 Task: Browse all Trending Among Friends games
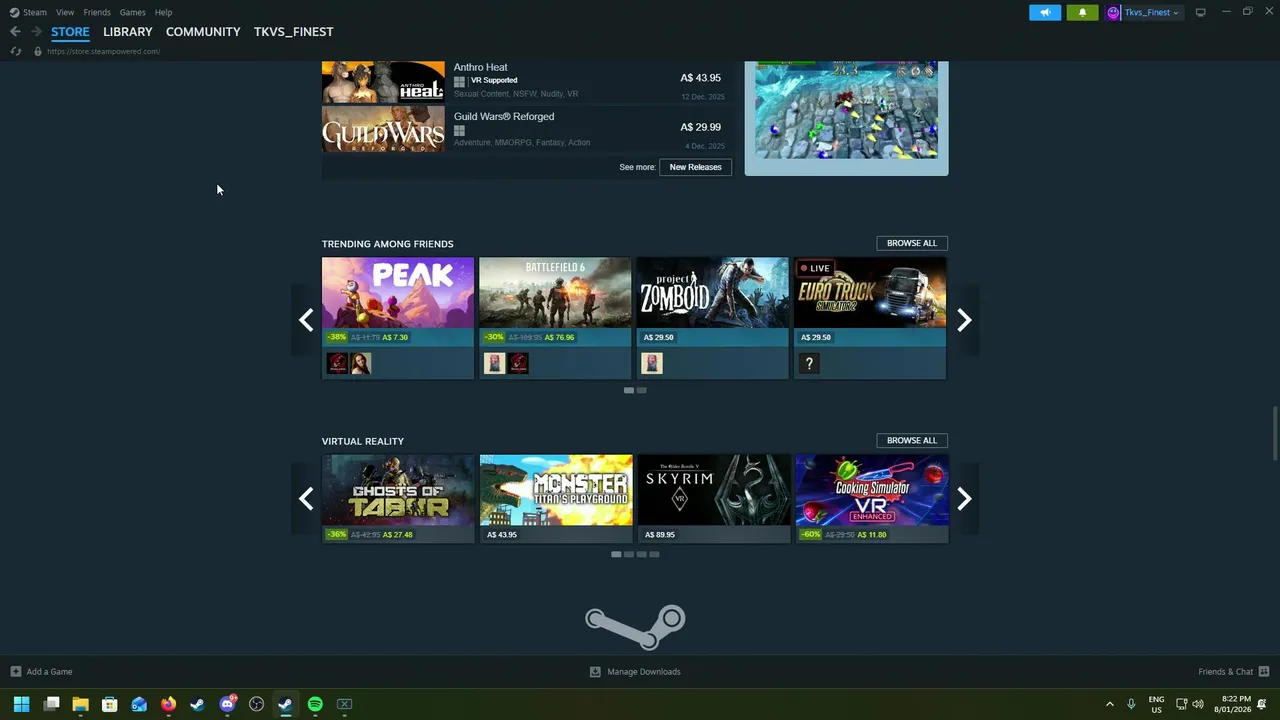tap(912, 243)
